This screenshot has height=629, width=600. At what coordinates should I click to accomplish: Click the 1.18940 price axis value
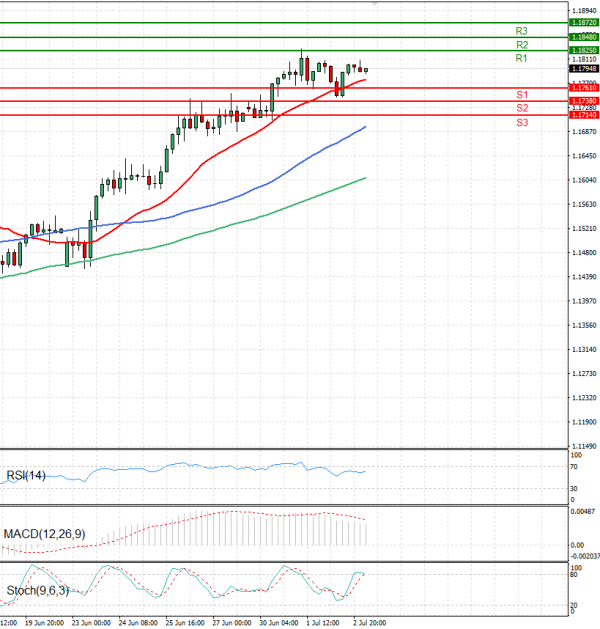coord(584,11)
